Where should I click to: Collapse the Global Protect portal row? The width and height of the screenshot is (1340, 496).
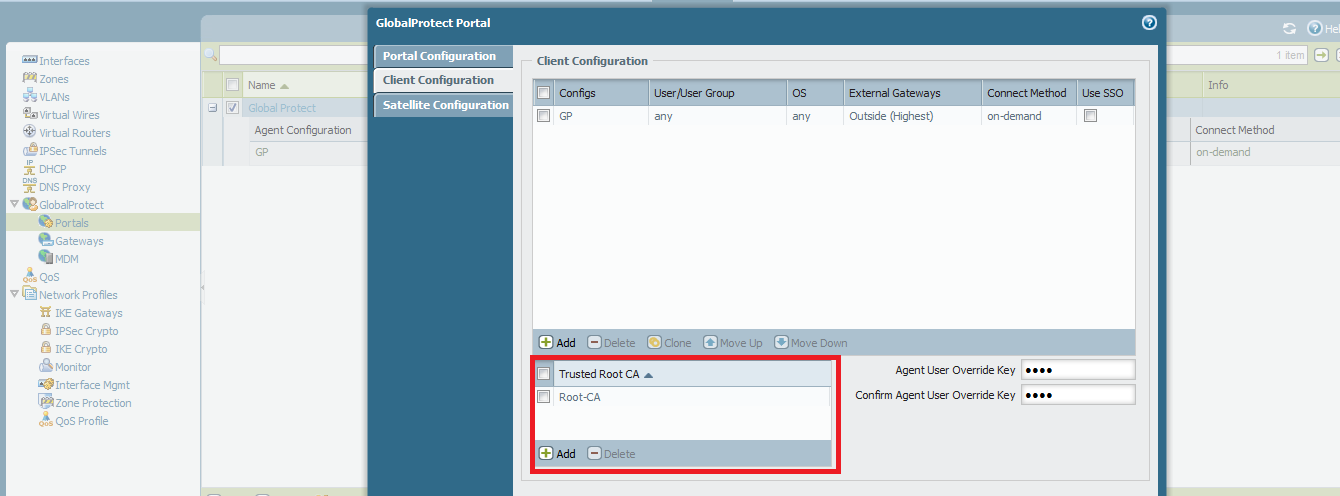[213, 108]
